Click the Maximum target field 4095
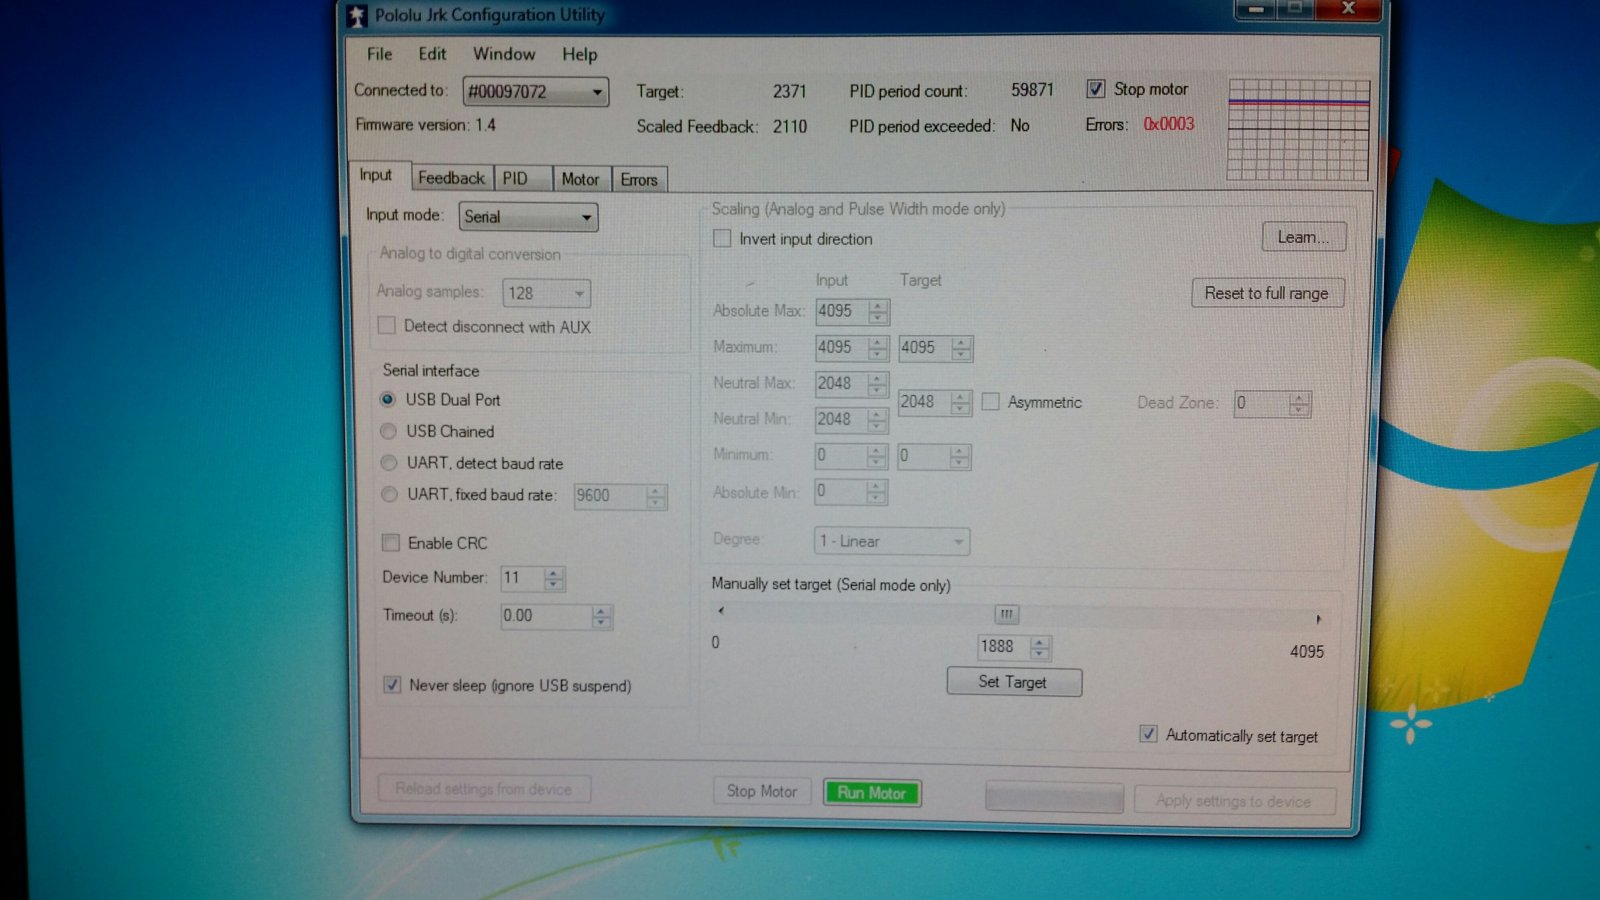This screenshot has height=900, width=1600. point(925,348)
